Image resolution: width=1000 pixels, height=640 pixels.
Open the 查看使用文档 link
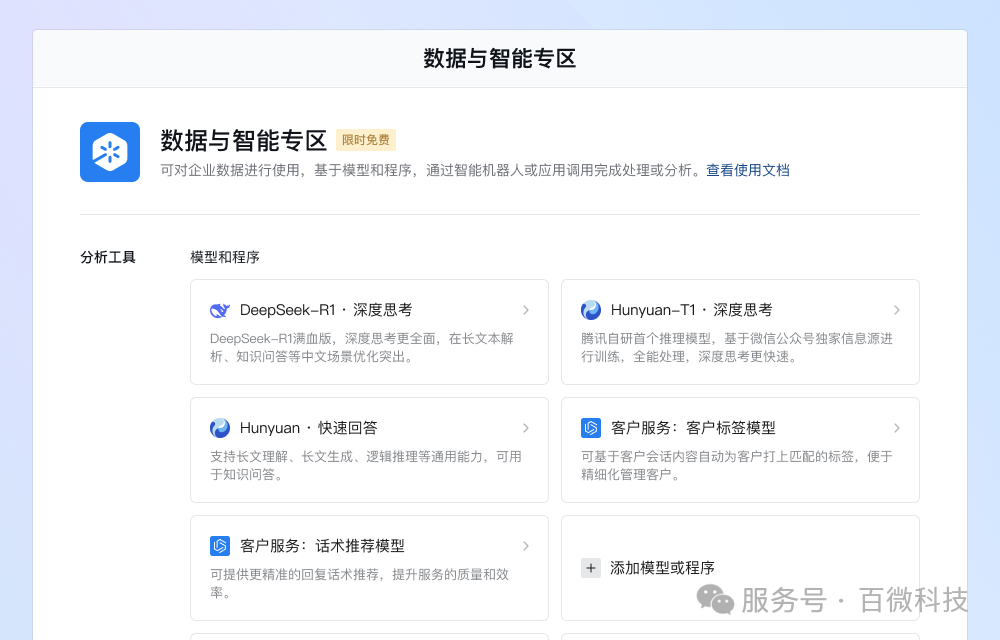(x=746, y=170)
